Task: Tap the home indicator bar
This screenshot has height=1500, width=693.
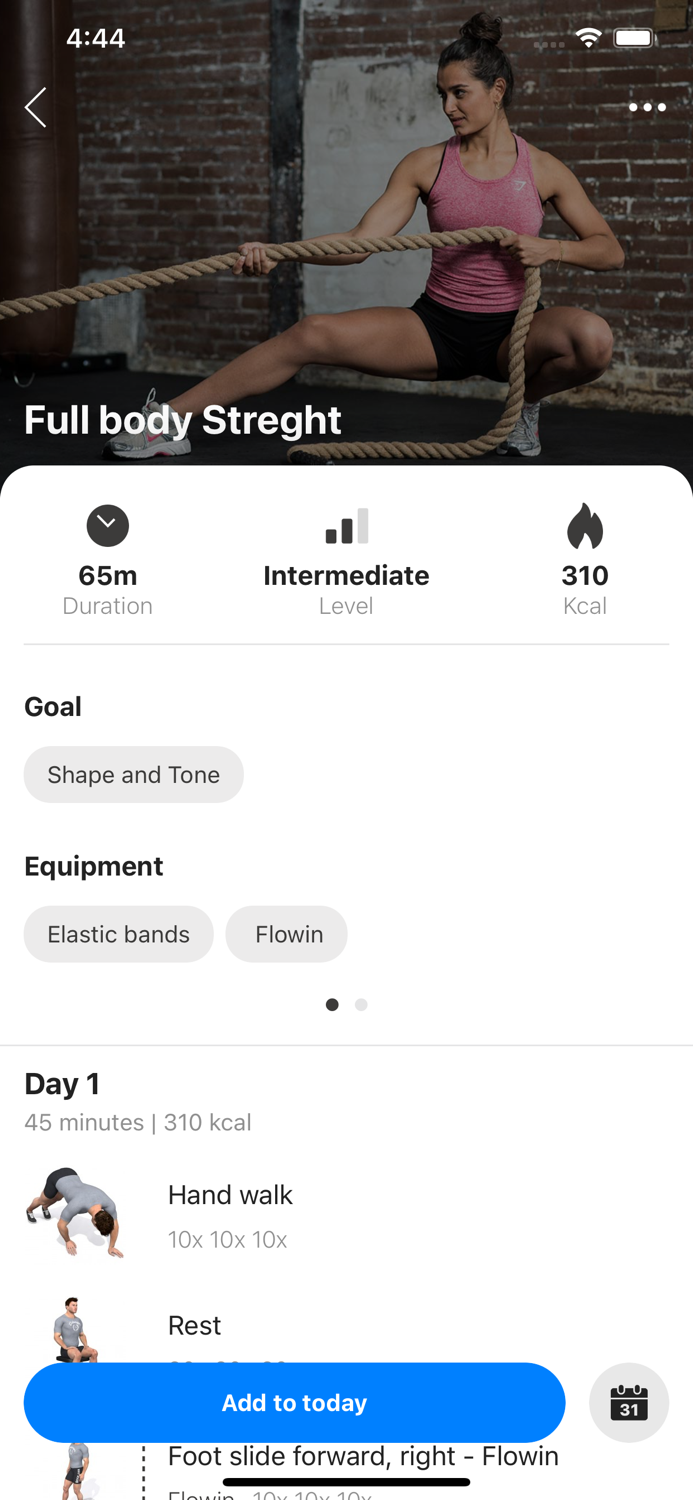Action: [346, 1480]
